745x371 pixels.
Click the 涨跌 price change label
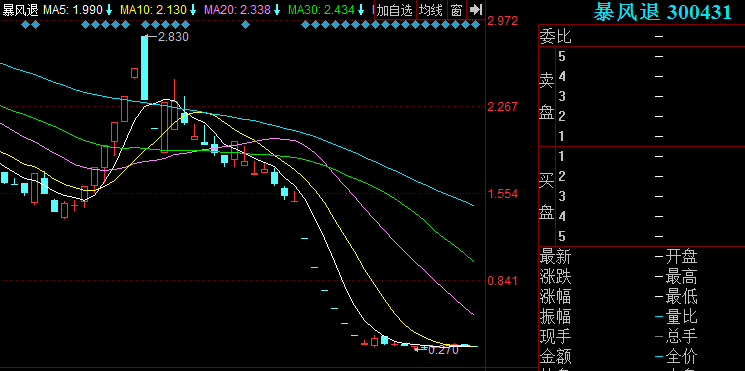coord(555,276)
